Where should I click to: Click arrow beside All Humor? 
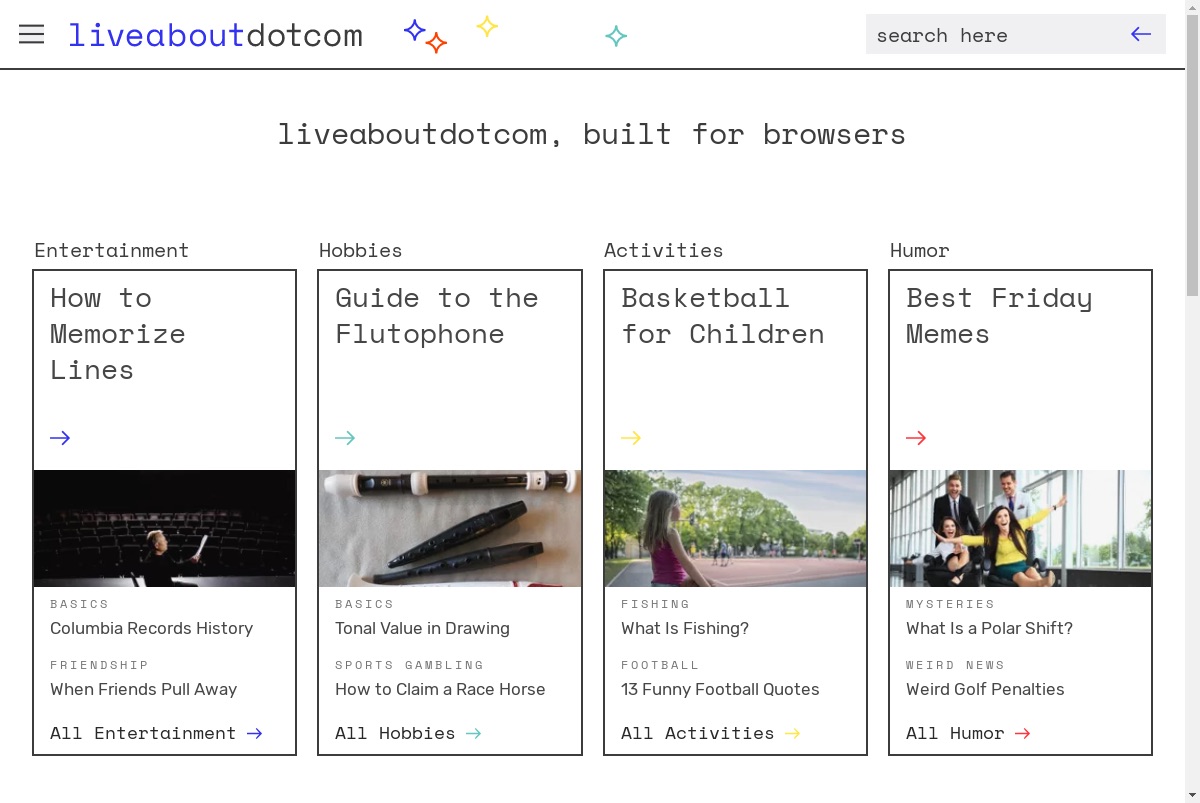(x=1022, y=734)
